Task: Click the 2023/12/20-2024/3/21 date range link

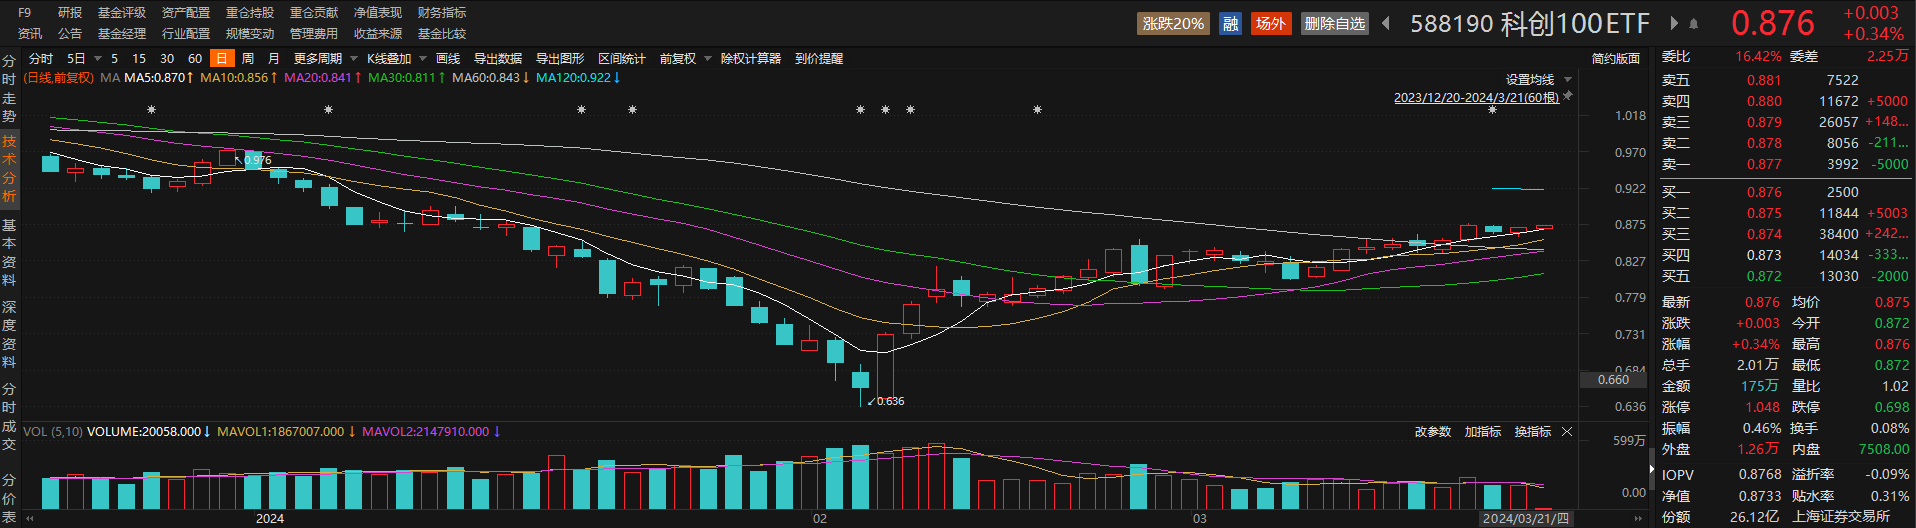Action: tap(1476, 98)
